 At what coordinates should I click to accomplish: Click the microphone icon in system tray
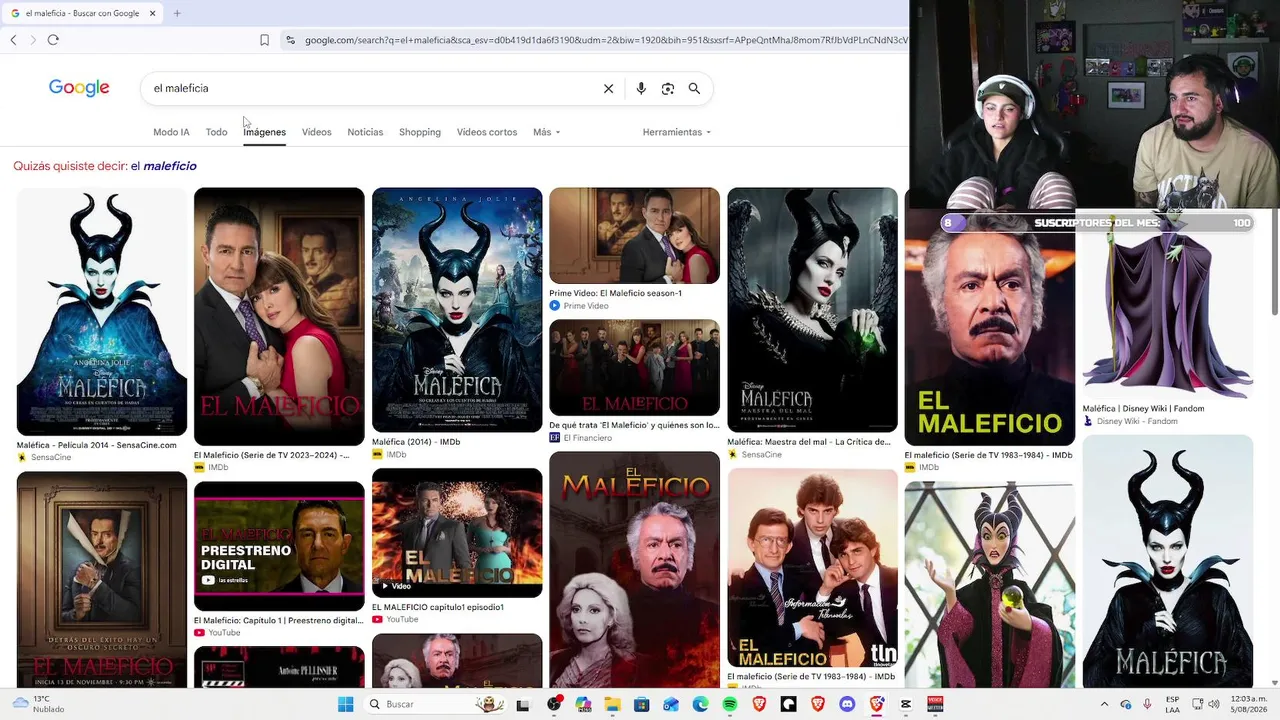coord(1147,704)
